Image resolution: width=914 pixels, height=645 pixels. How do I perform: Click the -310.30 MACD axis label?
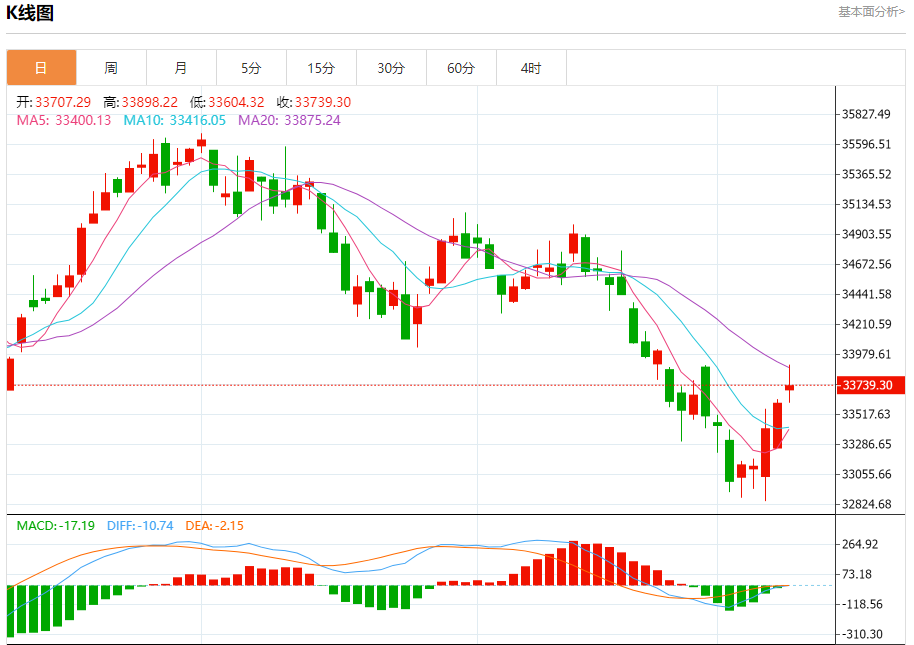coord(863,635)
